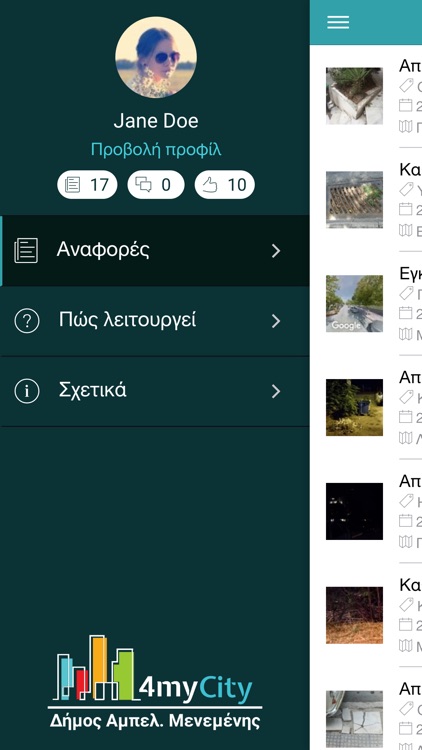Click the calendar icon in dry grass report
This screenshot has height=750, width=422.
coord(406,624)
